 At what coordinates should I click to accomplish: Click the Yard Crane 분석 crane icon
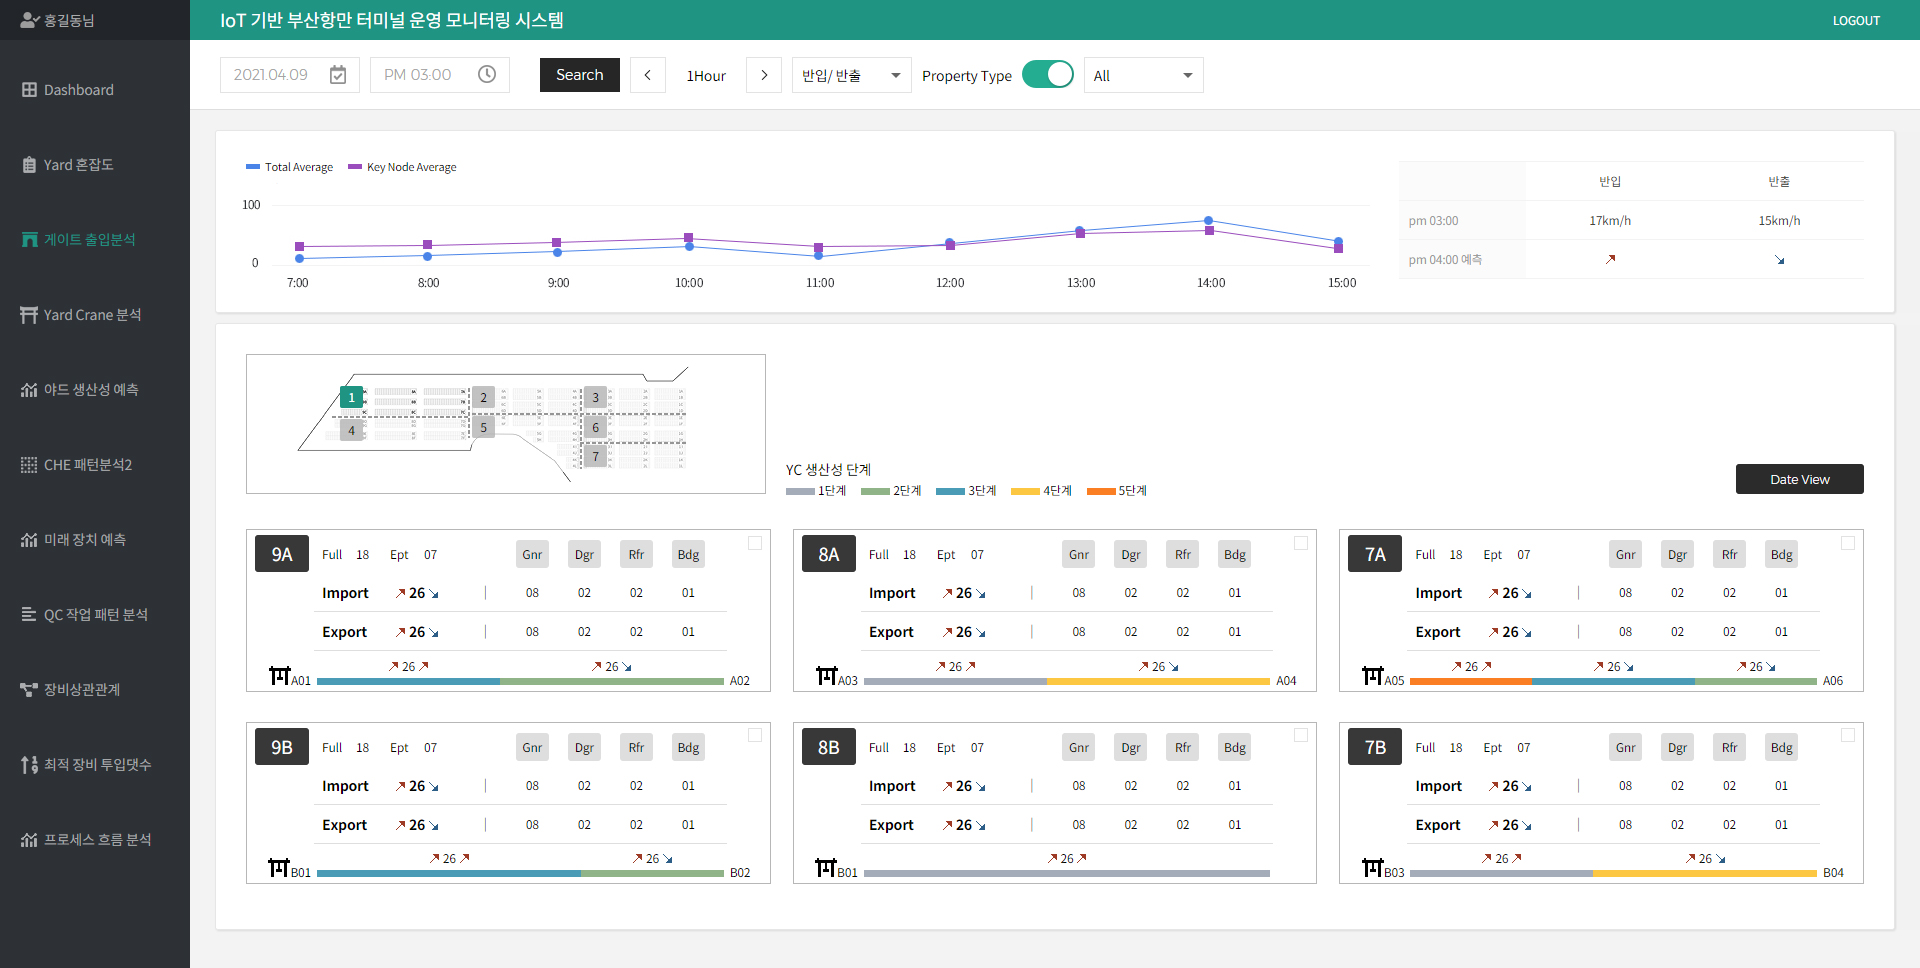(x=29, y=315)
